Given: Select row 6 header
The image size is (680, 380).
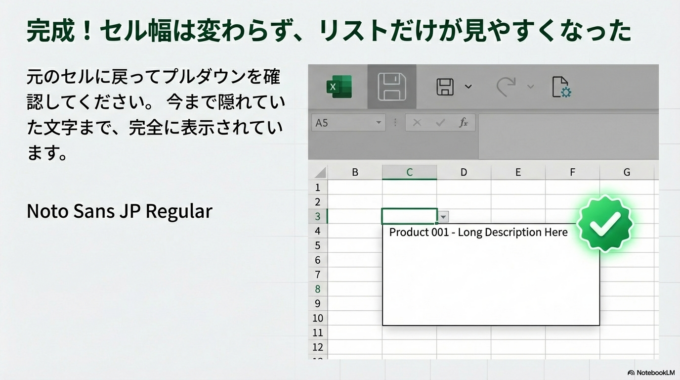Looking at the screenshot, I should tap(318, 260).
